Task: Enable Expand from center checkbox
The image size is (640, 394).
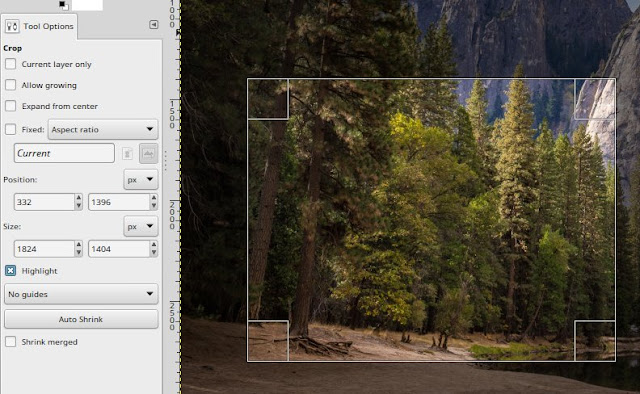Action: coord(11,106)
